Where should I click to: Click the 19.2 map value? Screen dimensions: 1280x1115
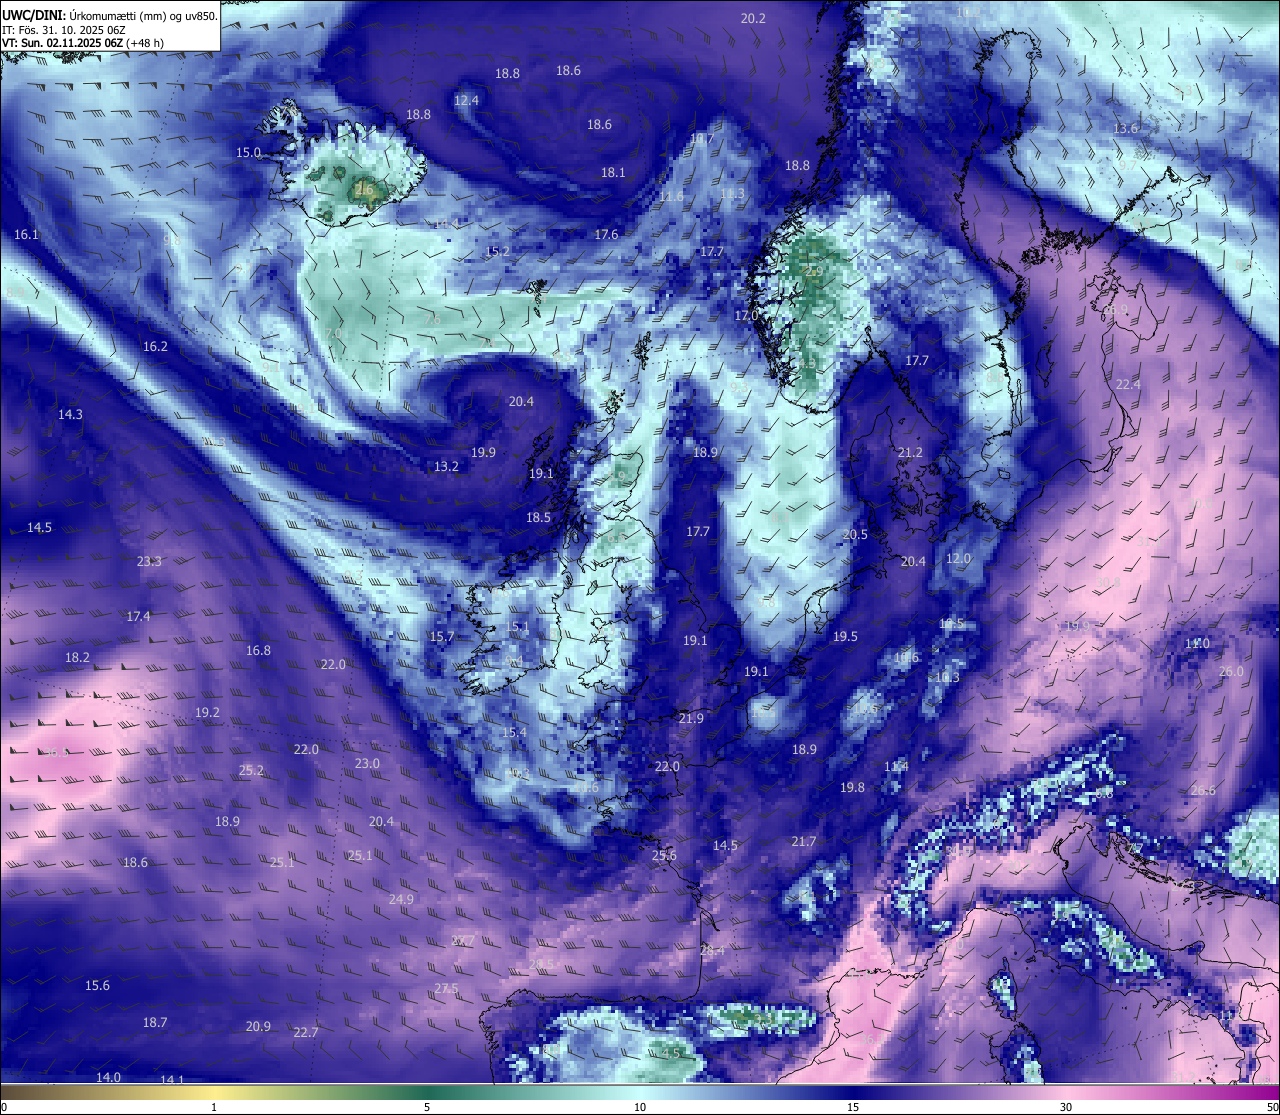pyautogui.click(x=207, y=713)
